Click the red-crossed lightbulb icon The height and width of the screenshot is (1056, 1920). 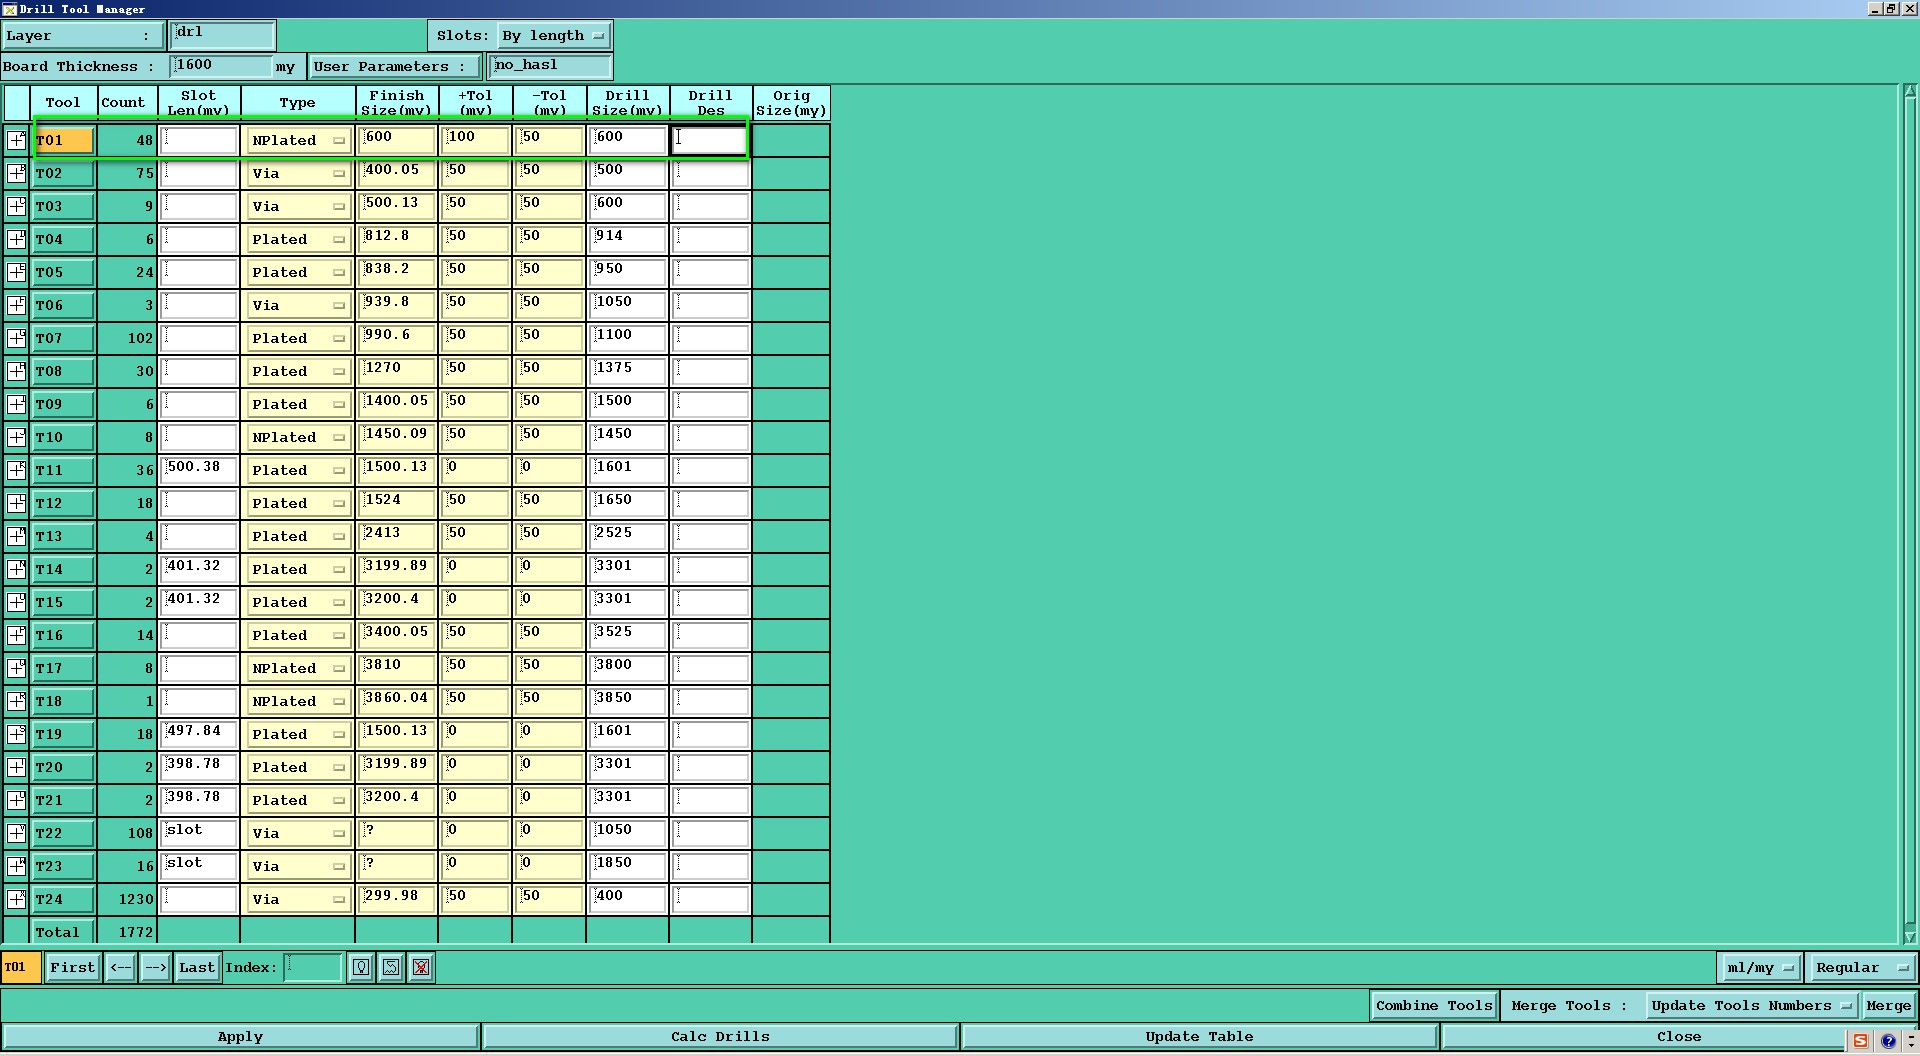[421, 967]
